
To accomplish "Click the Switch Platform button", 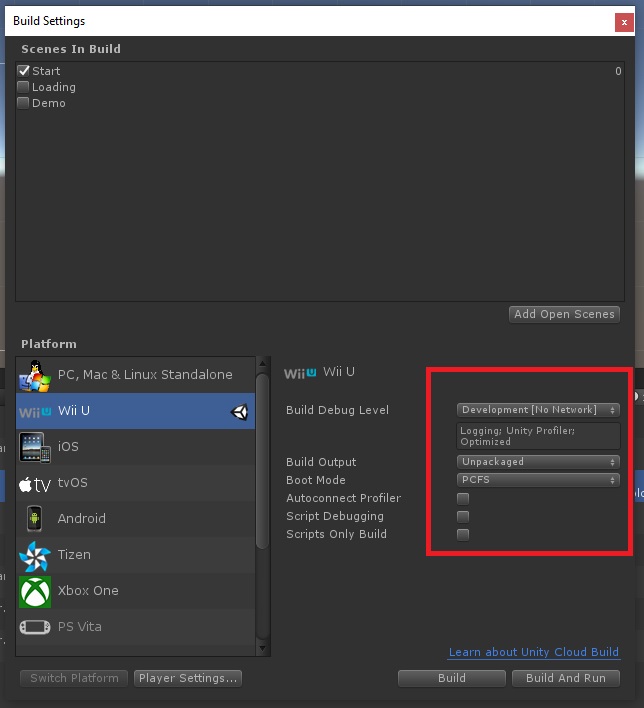I will pos(75,678).
